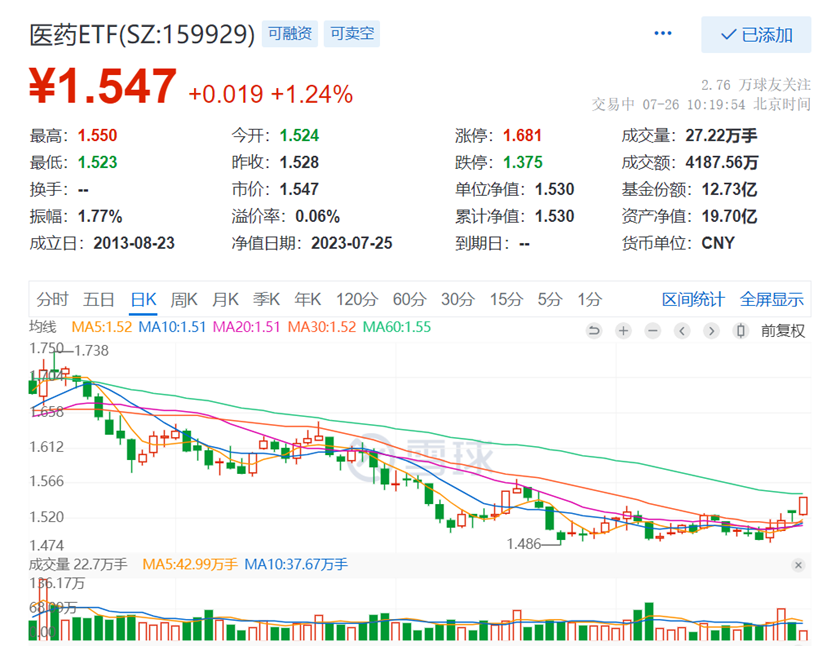
Task: Switch to the 5分 chart tab
Action: (550, 299)
